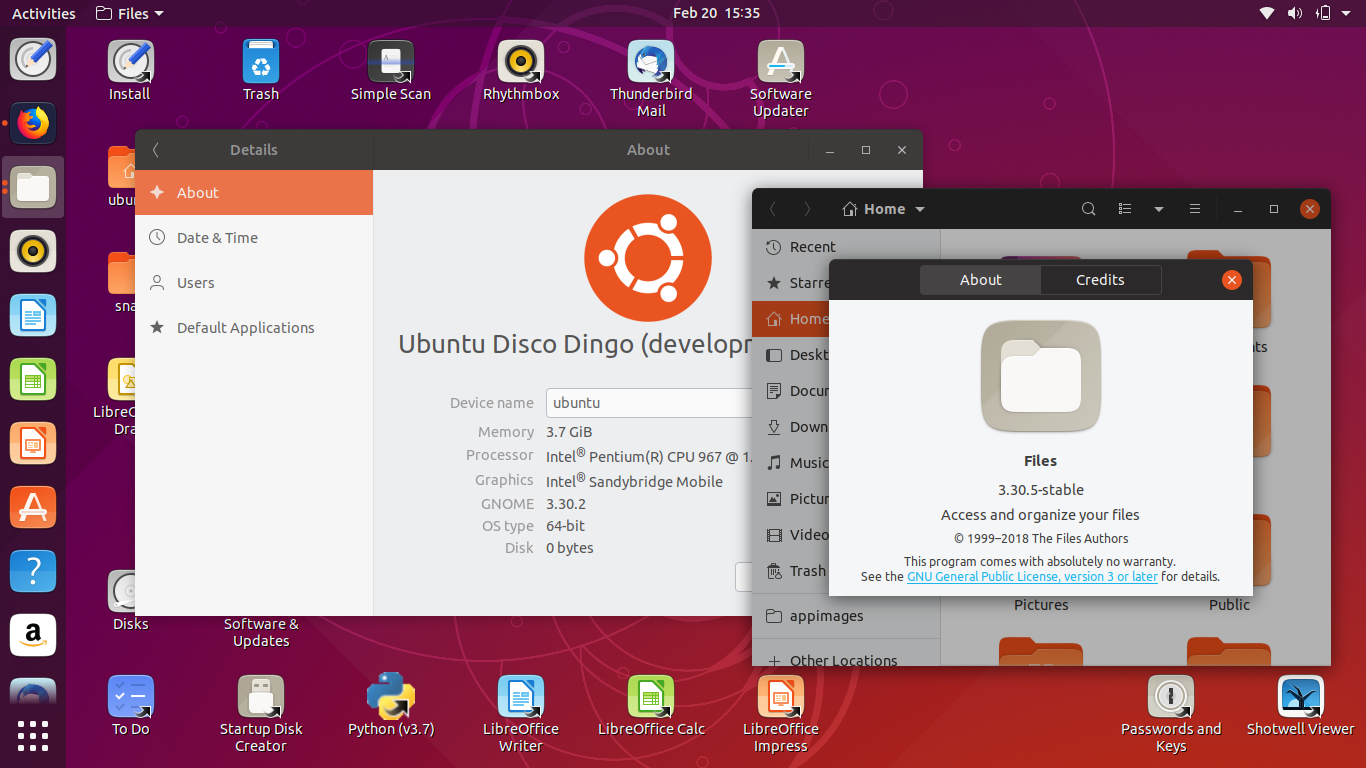Launch LibreOffice Calc from the desktop
1366x768 pixels.
pos(650,695)
